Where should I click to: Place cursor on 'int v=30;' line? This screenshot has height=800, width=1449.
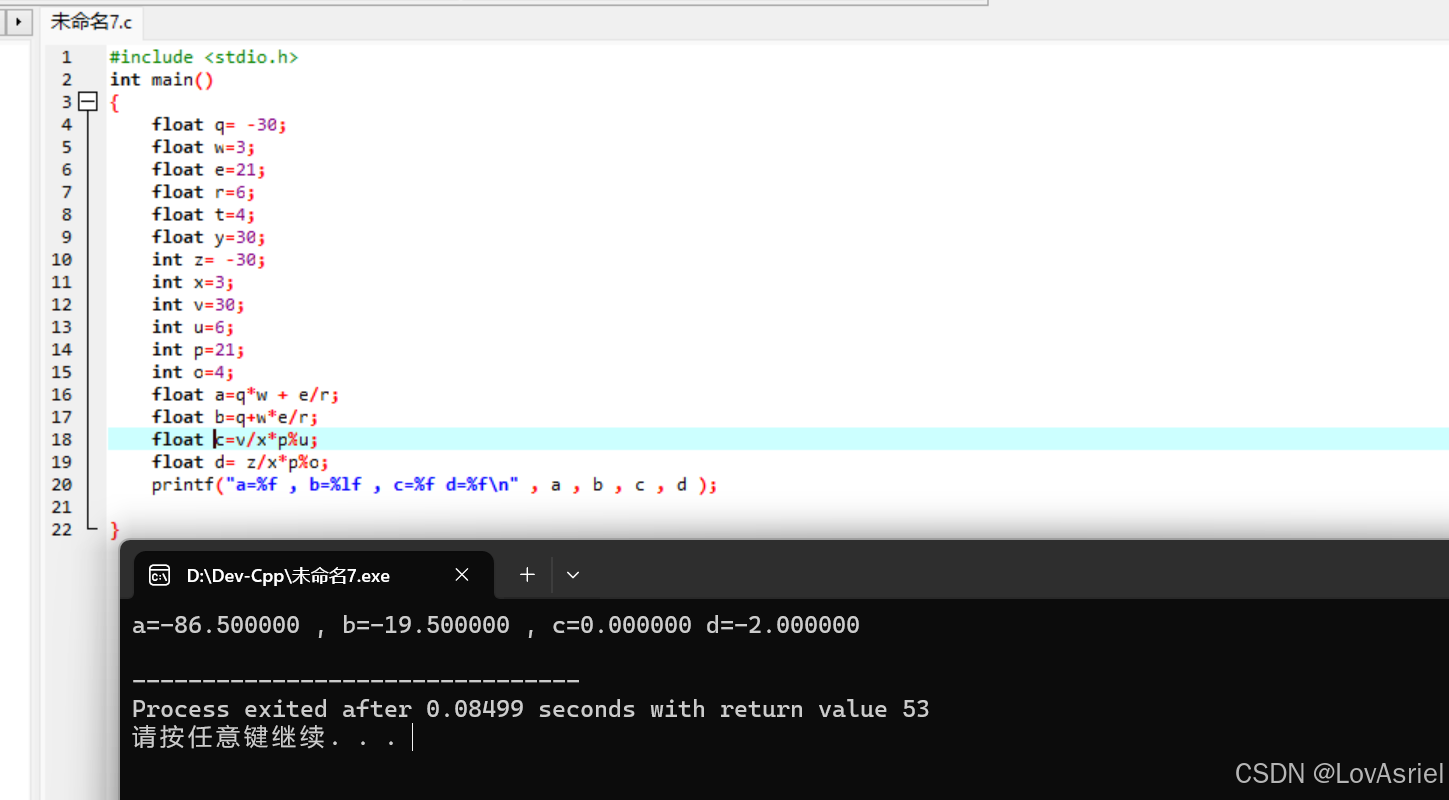click(198, 304)
